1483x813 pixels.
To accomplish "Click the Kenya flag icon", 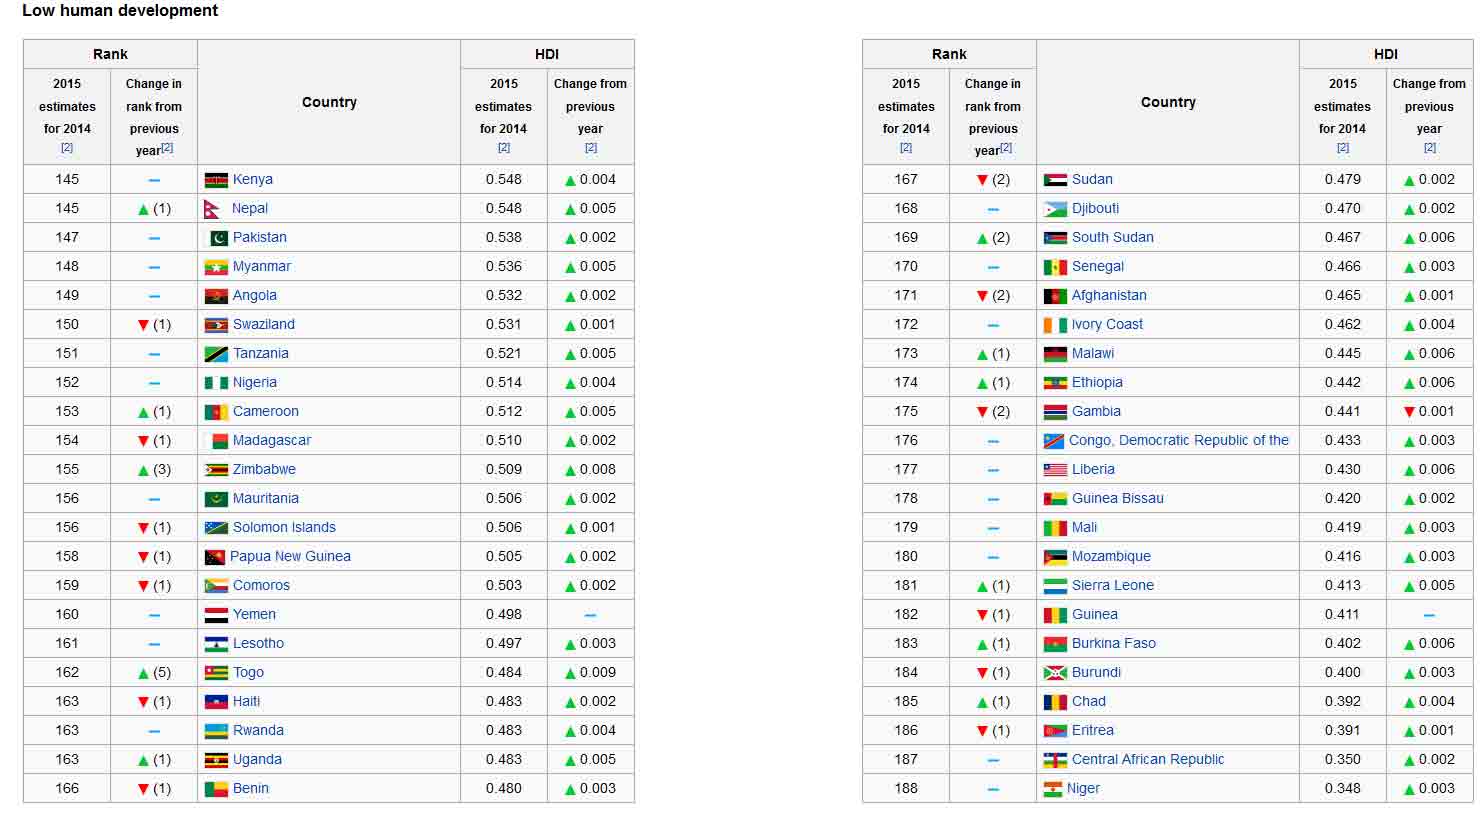I will pyautogui.click(x=216, y=180).
